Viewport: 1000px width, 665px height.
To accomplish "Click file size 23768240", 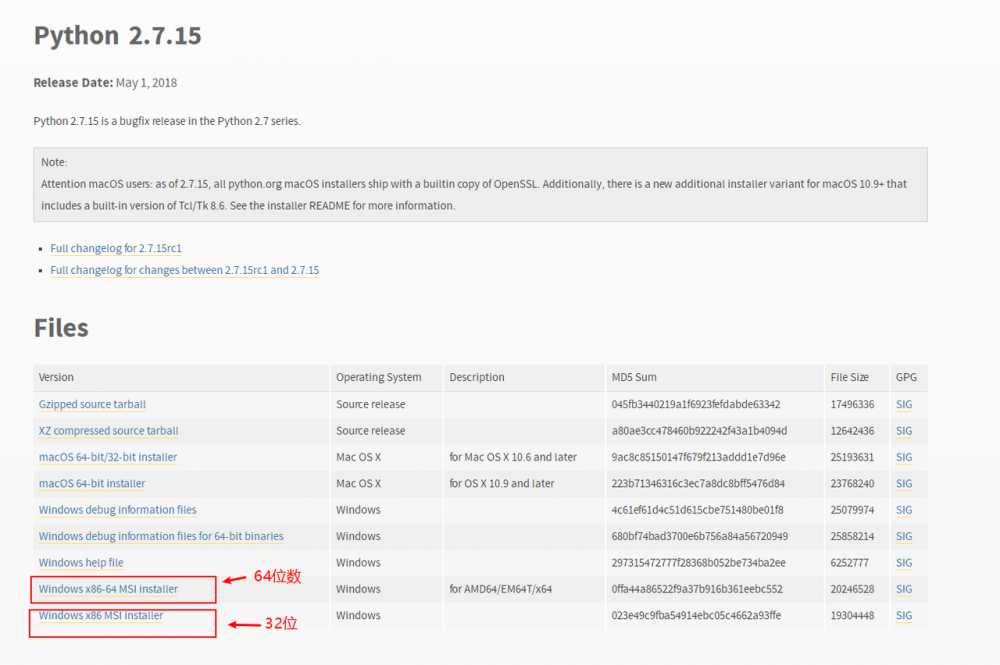I will (x=852, y=483).
